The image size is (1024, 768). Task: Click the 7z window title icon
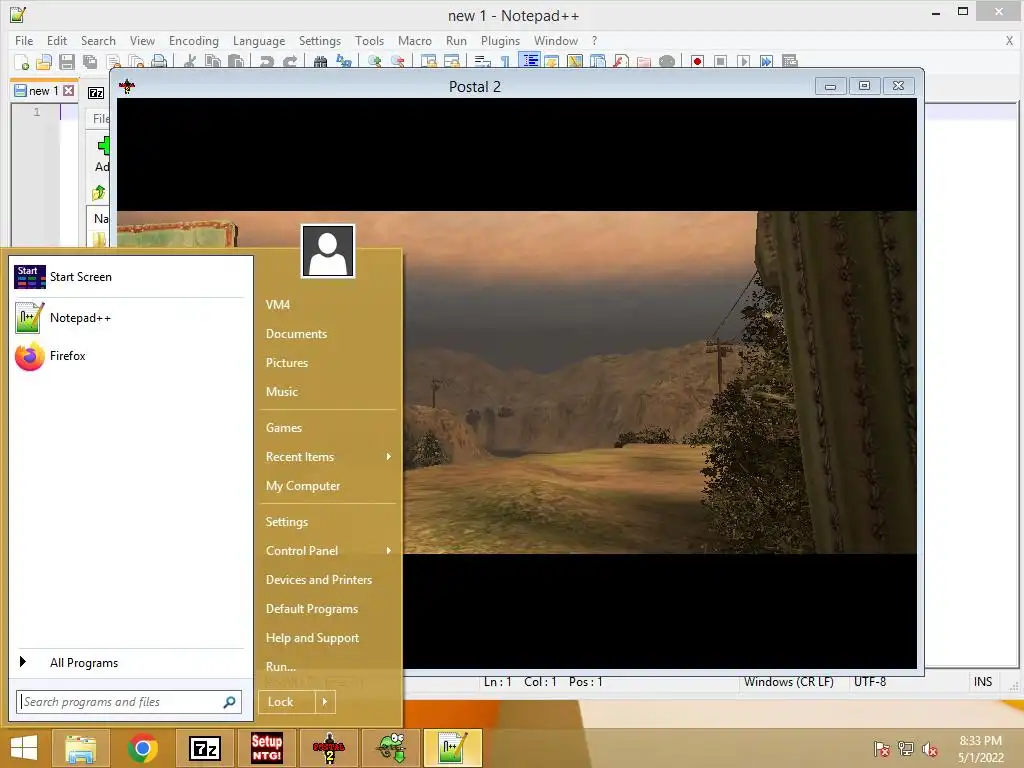(x=96, y=93)
